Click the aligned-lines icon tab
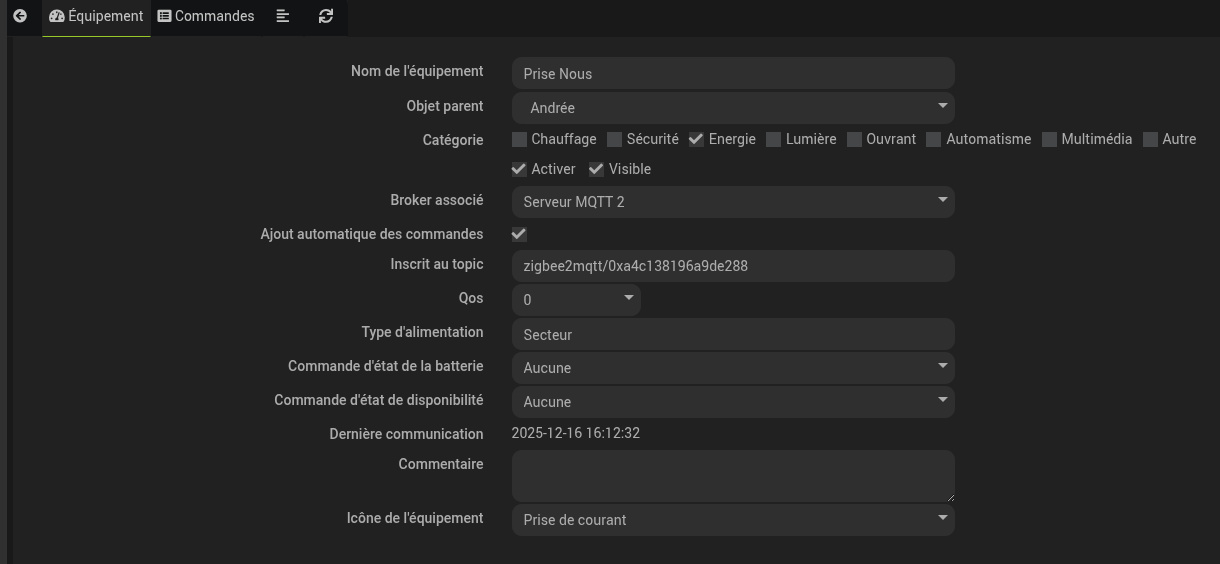This screenshot has width=1220, height=564. [283, 16]
